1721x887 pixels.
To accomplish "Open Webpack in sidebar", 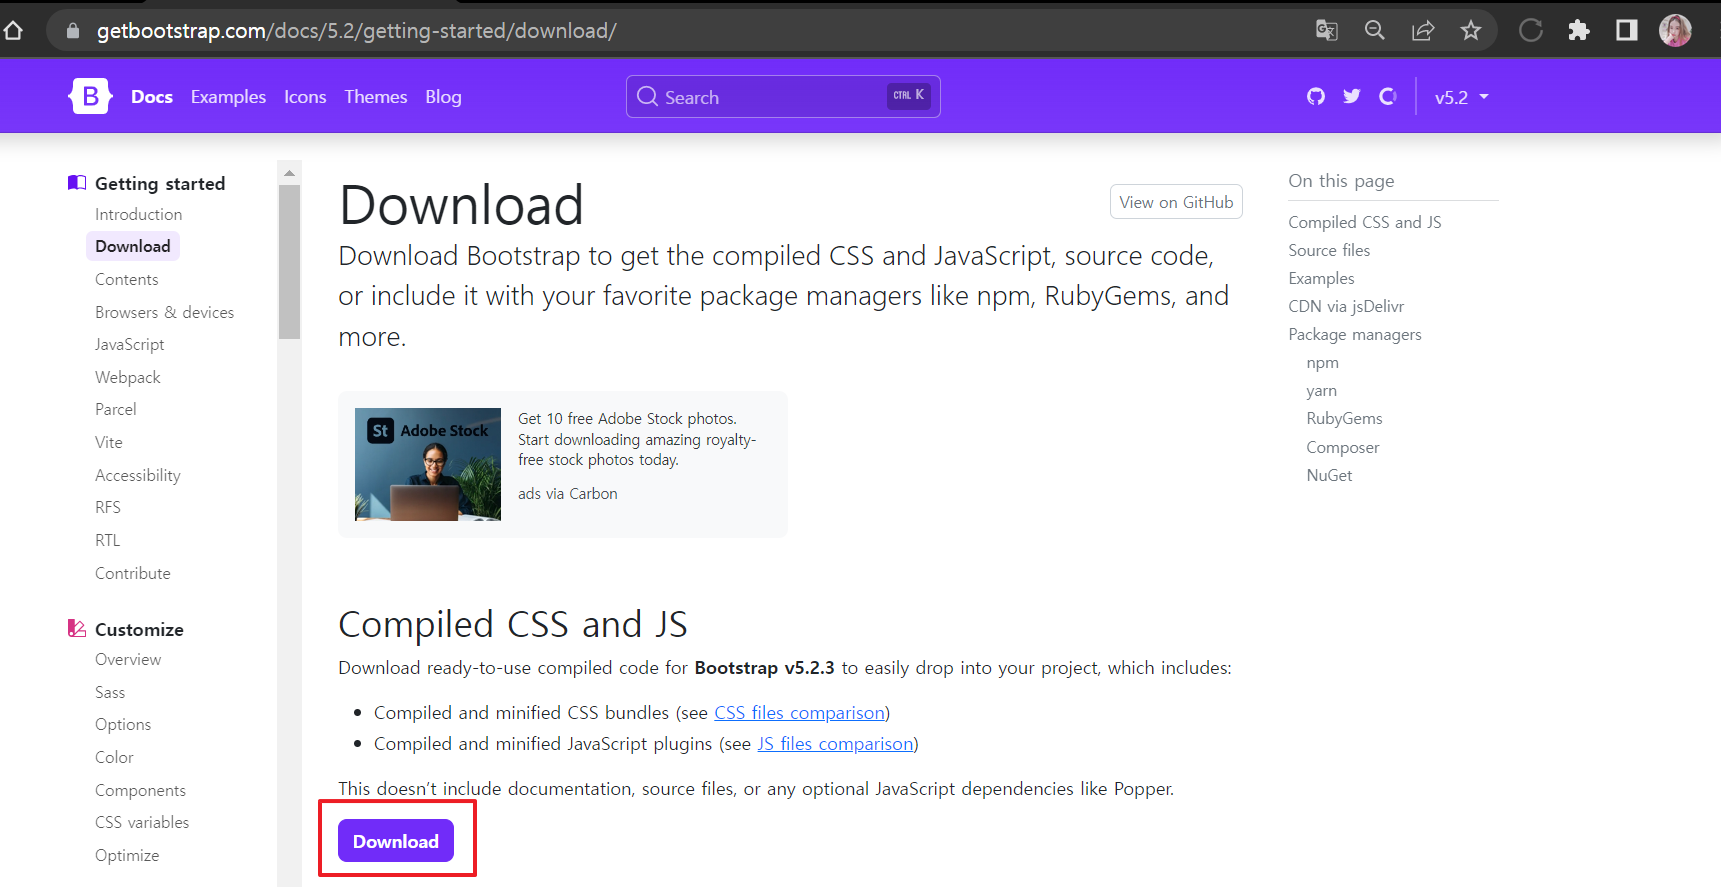I will point(127,377).
